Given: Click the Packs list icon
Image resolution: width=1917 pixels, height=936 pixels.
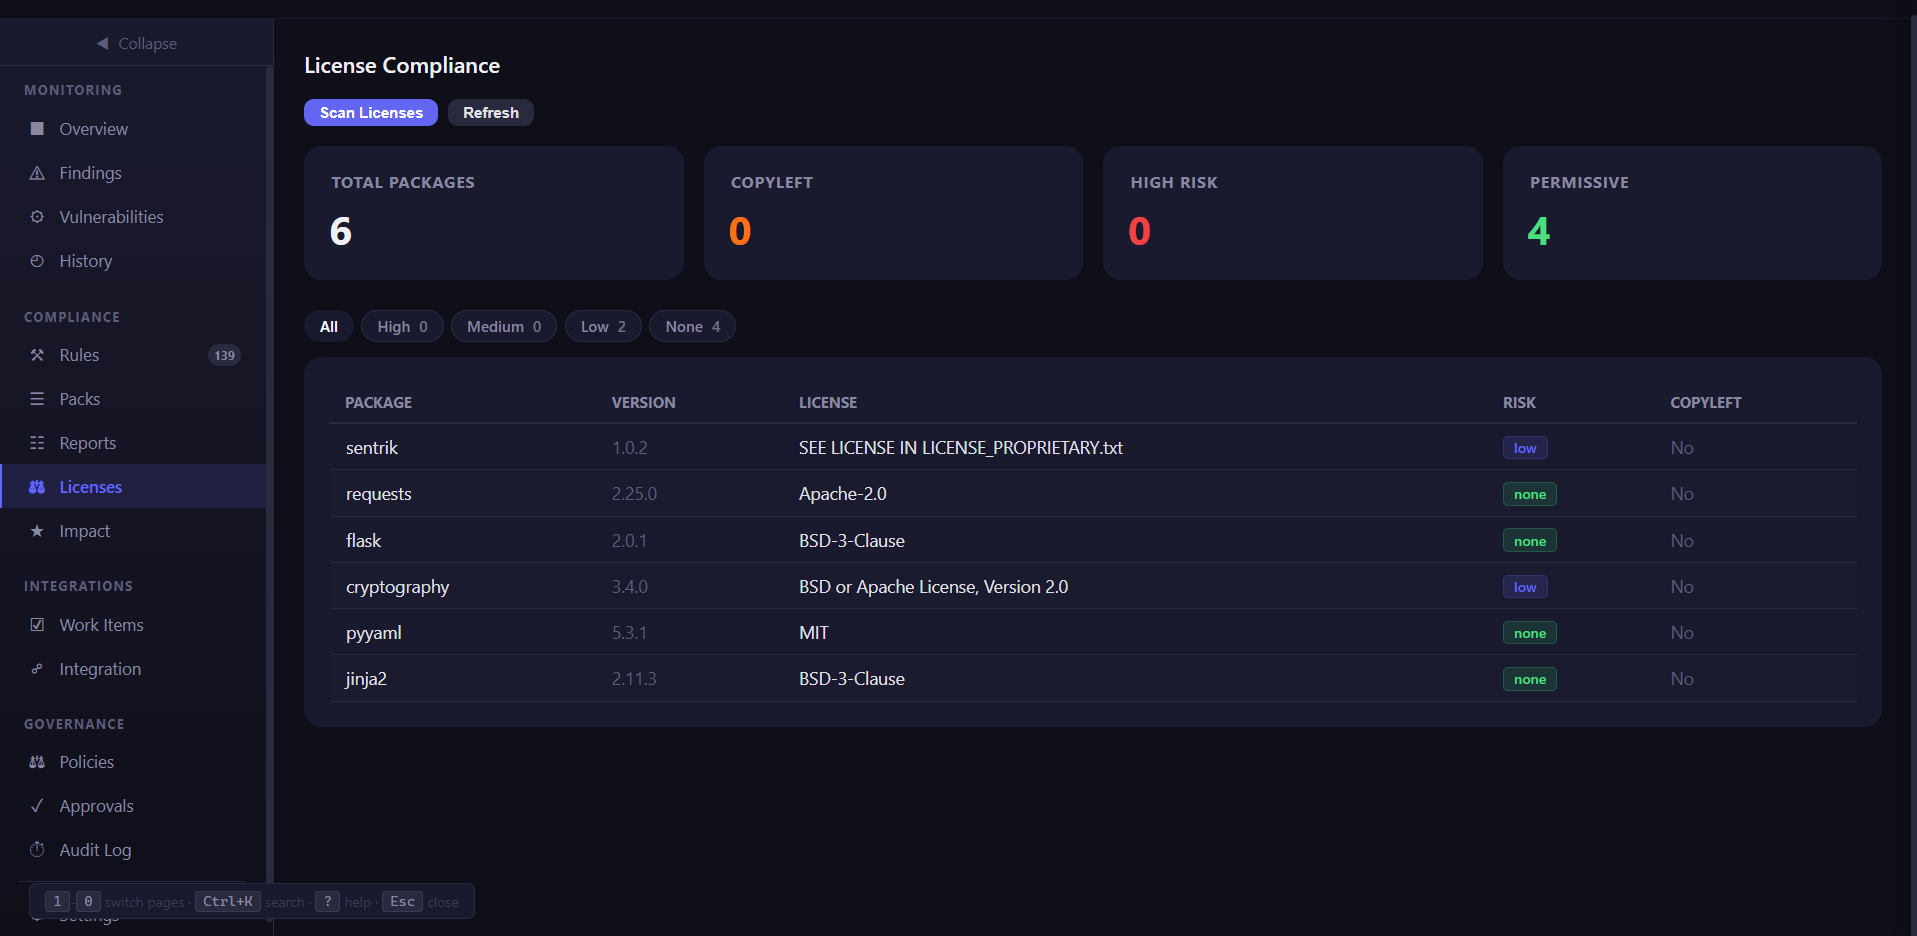Looking at the screenshot, I should pyautogui.click(x=37, y=399).
